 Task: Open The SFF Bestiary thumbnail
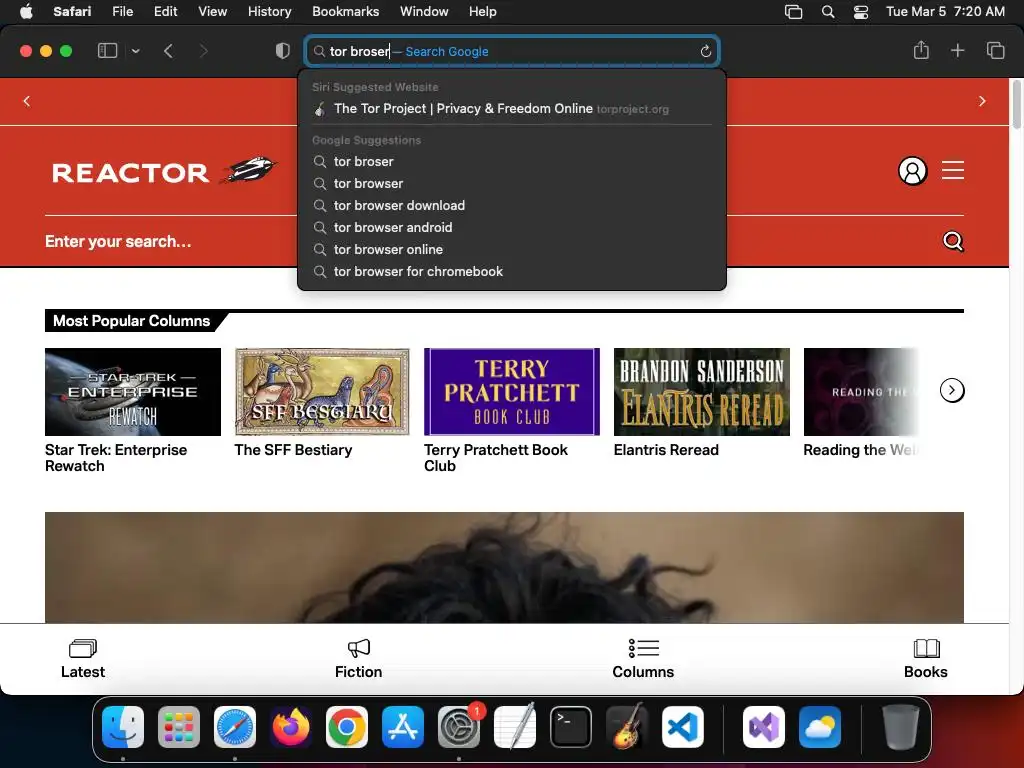(322, 392)
